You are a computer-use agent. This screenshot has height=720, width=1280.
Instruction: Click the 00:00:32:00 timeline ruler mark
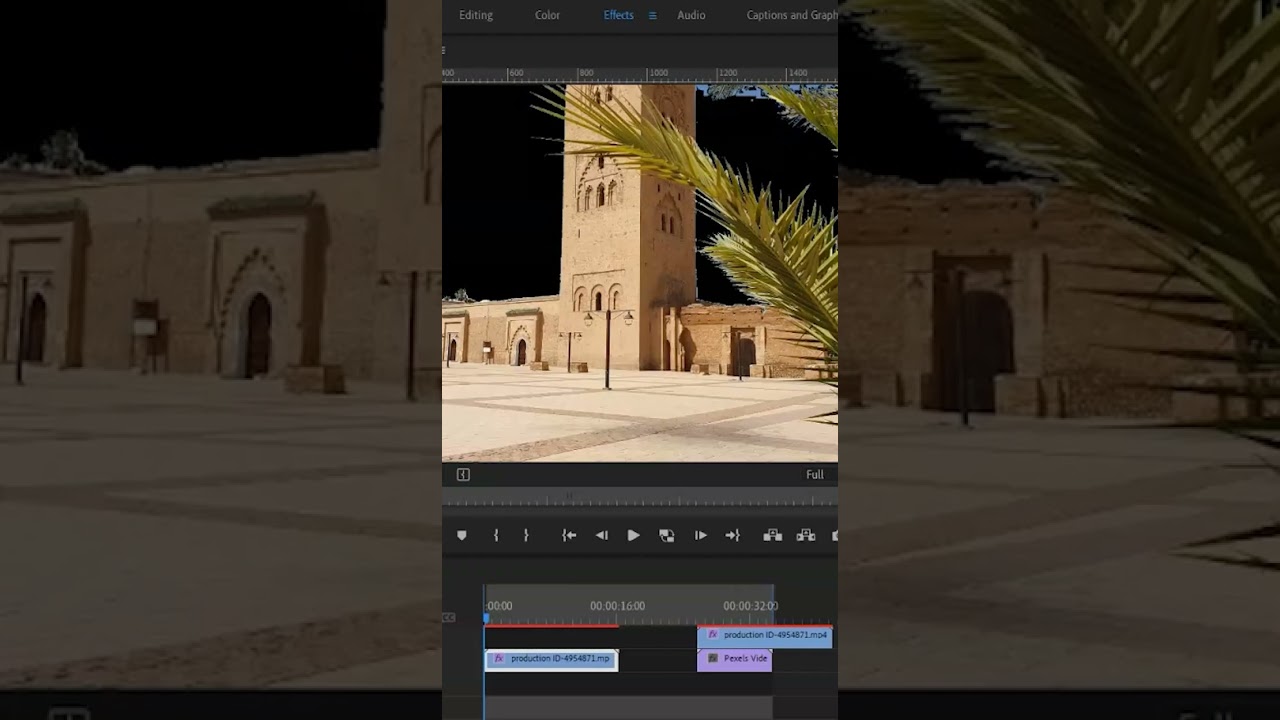point(750,606)
